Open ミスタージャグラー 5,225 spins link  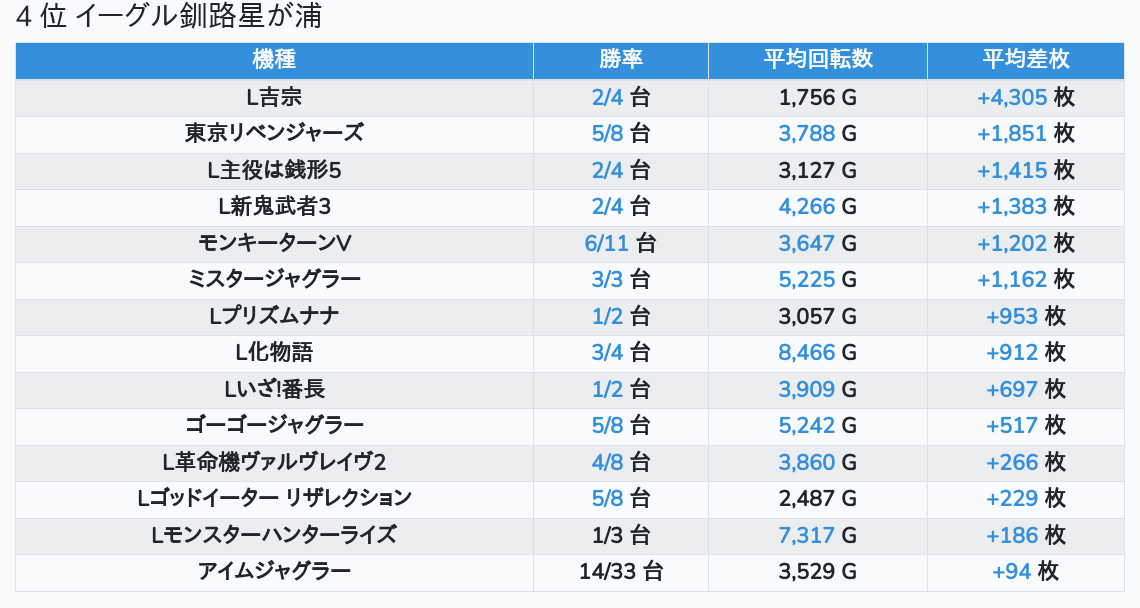pyautogui.click(x=806, y=279)
